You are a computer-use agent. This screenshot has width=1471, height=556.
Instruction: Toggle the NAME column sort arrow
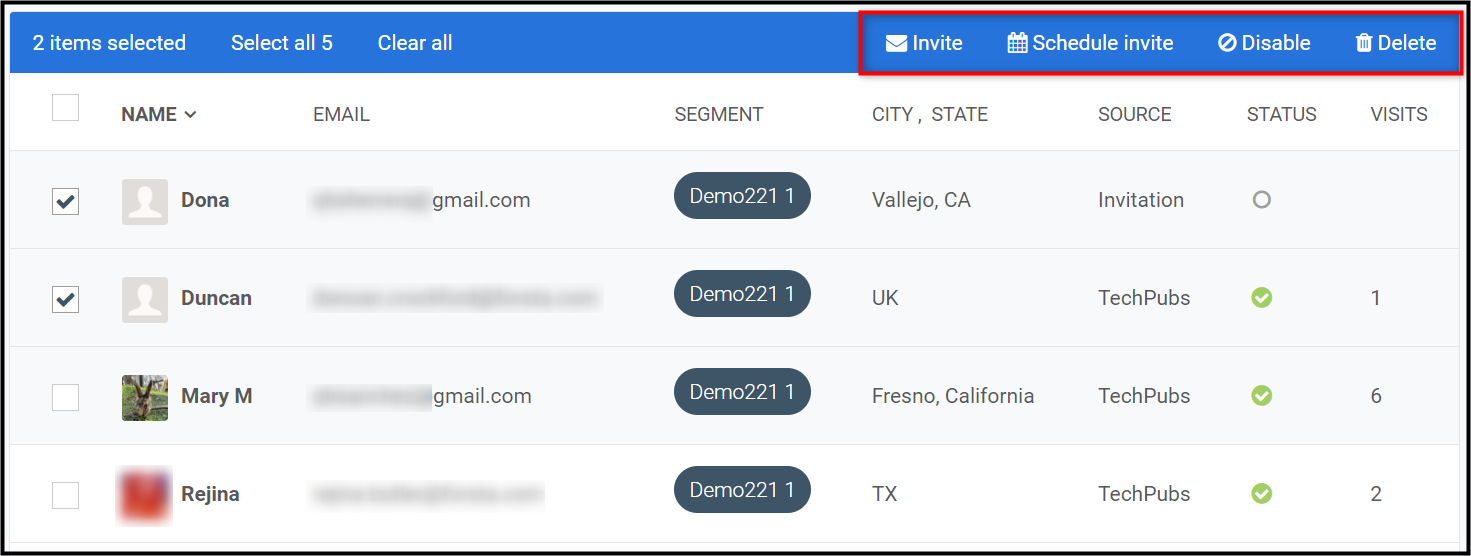190,115
